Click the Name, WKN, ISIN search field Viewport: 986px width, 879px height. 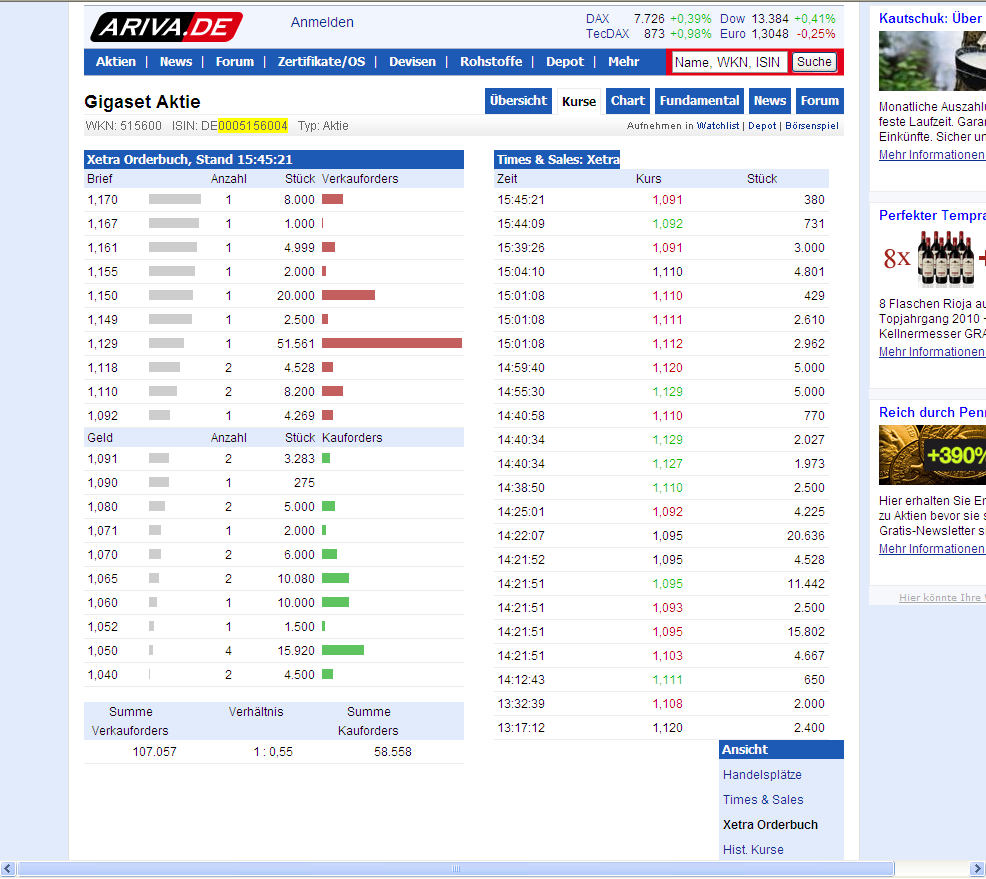tap(728, 62)
